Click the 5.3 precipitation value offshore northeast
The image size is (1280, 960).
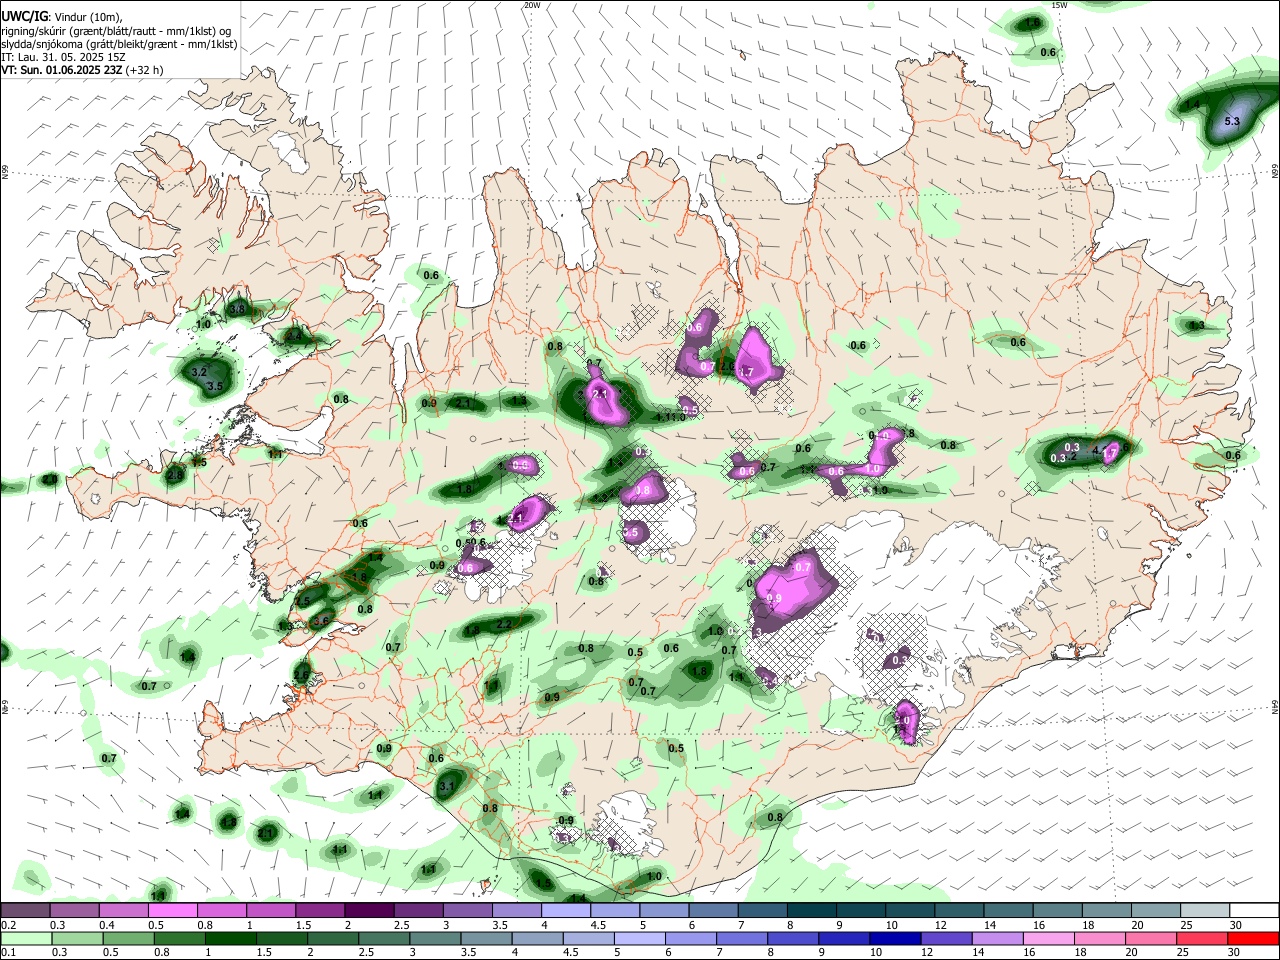pos(1232,121)
